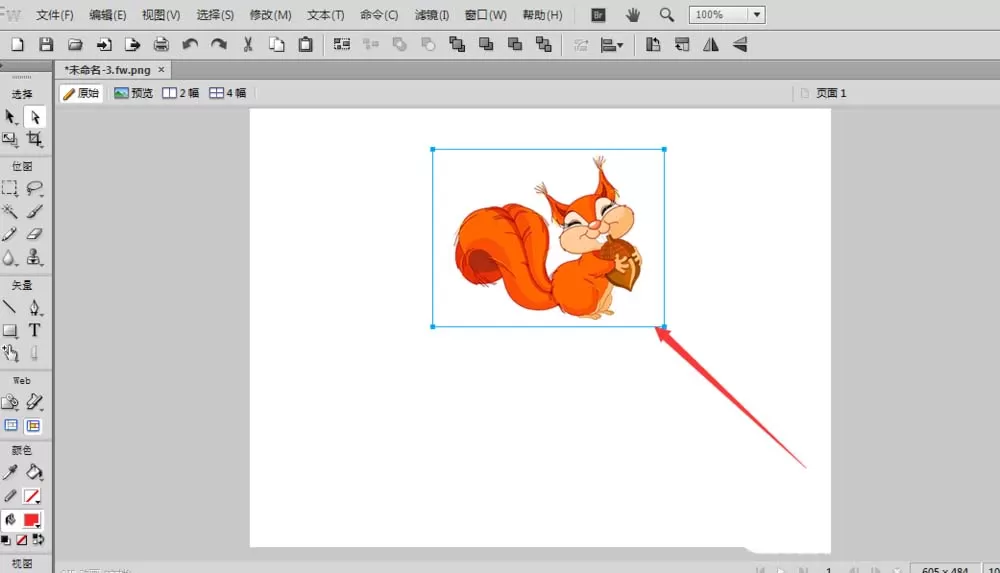
Task: Open the 100% zoom dropdown
Action: pos(756,15)
